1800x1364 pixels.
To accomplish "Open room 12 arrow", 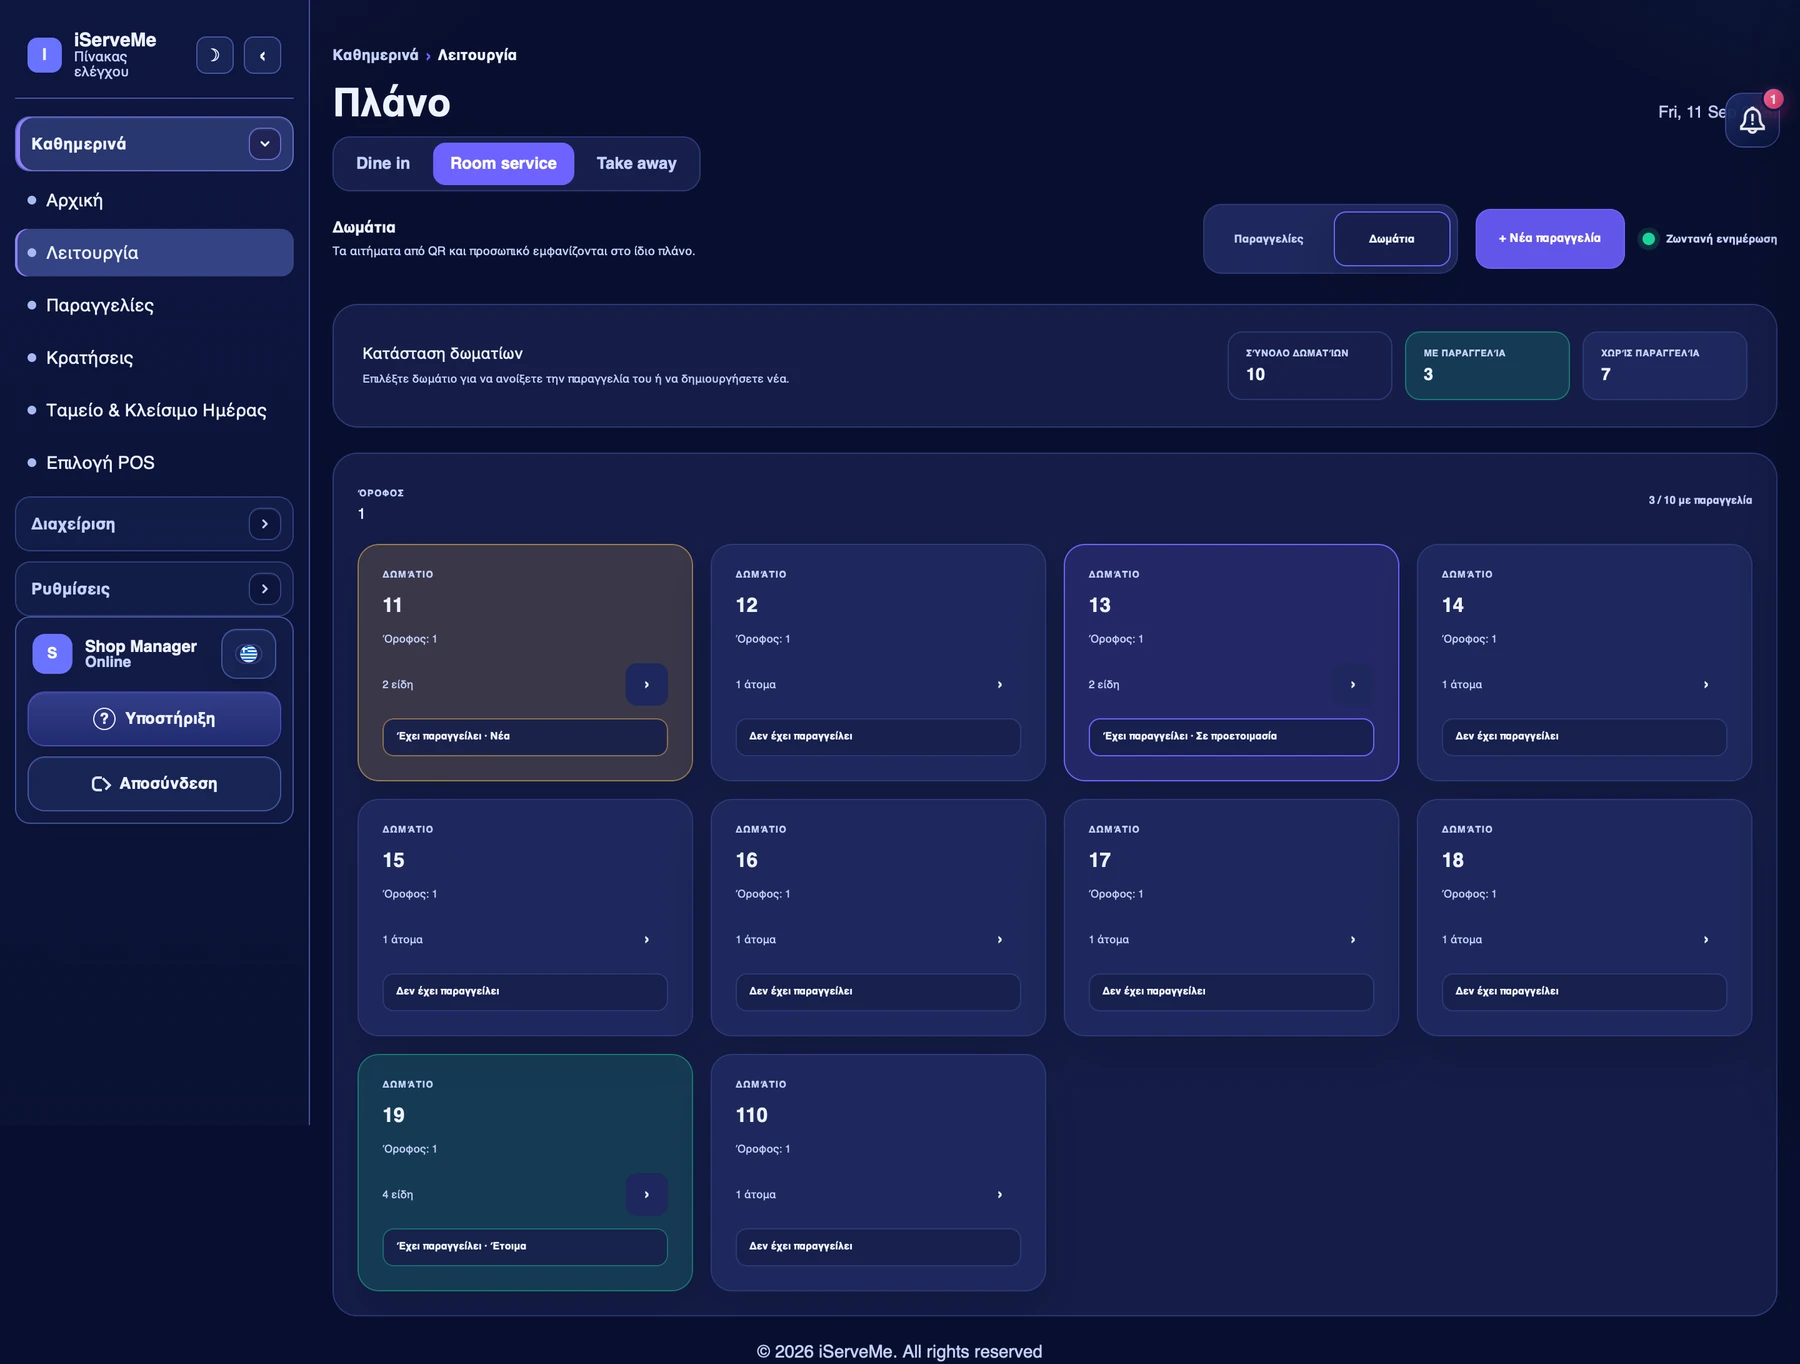I will [1000, 685].
